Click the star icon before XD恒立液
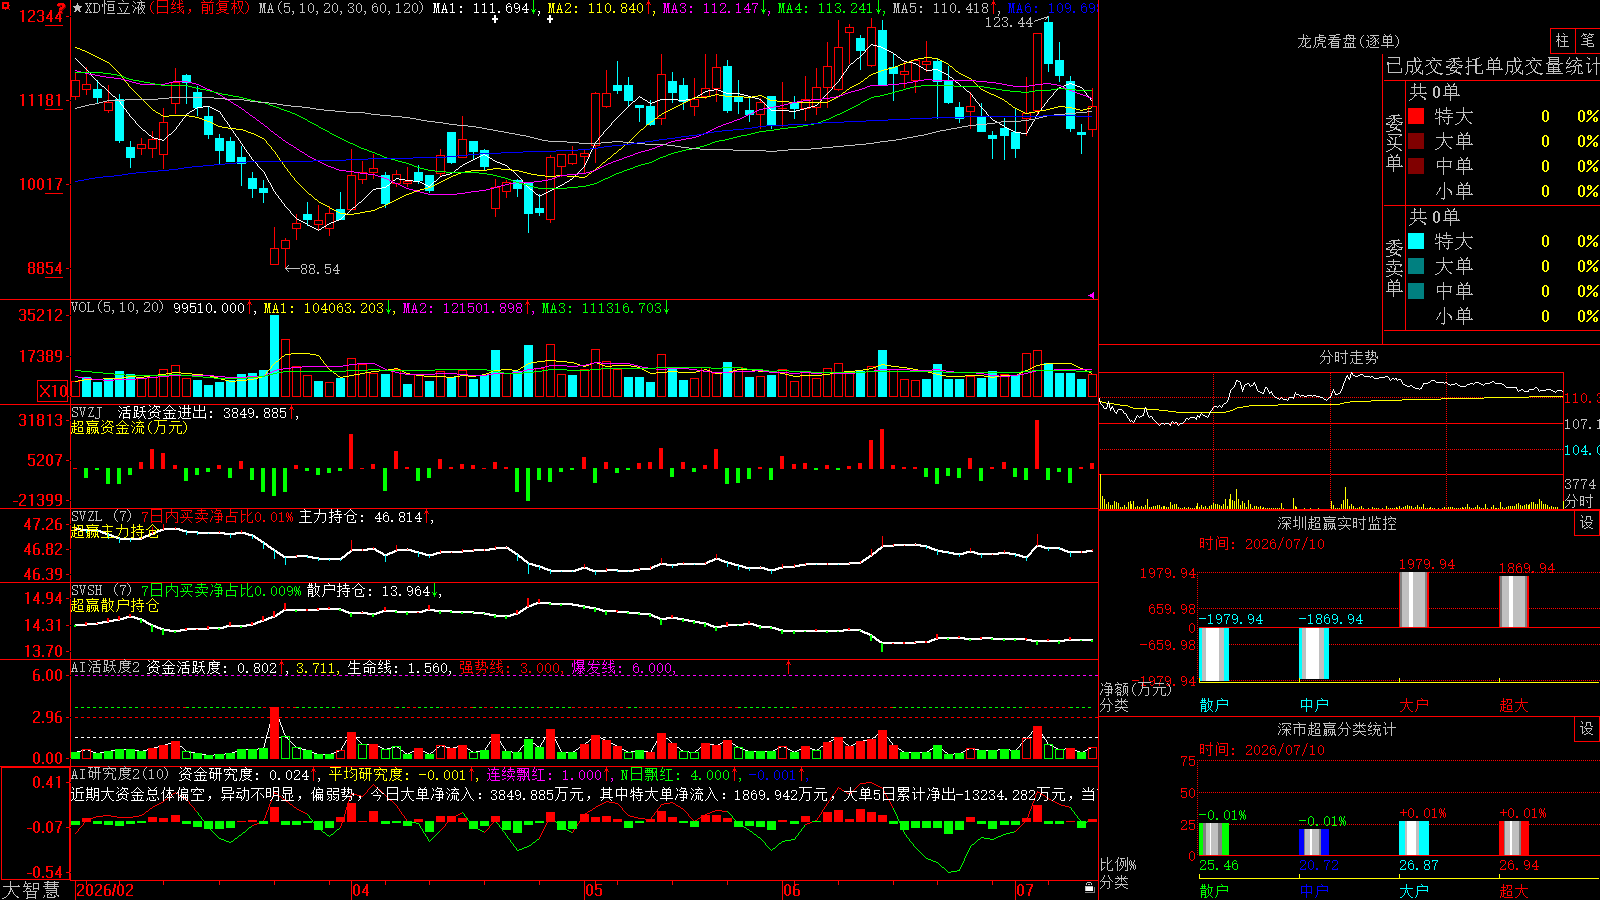Image resolution: width=1600 pixels, height=900 pixels. tap(78, 8)
